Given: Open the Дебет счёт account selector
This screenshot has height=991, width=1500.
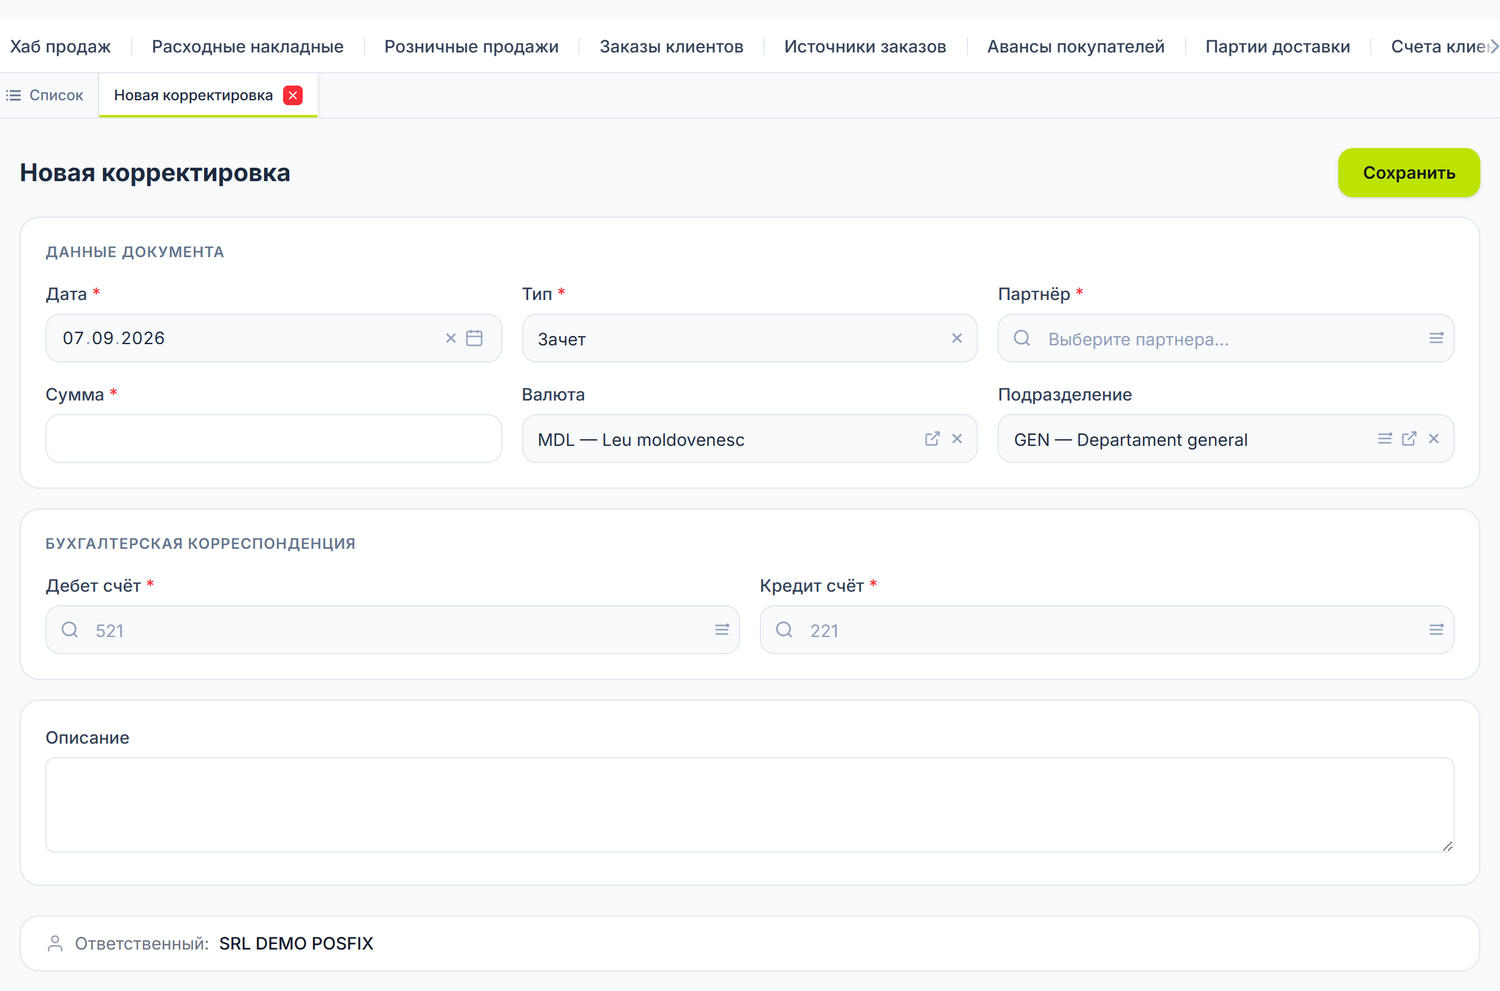Looking at the screenshot, I should tap(392, 629).
